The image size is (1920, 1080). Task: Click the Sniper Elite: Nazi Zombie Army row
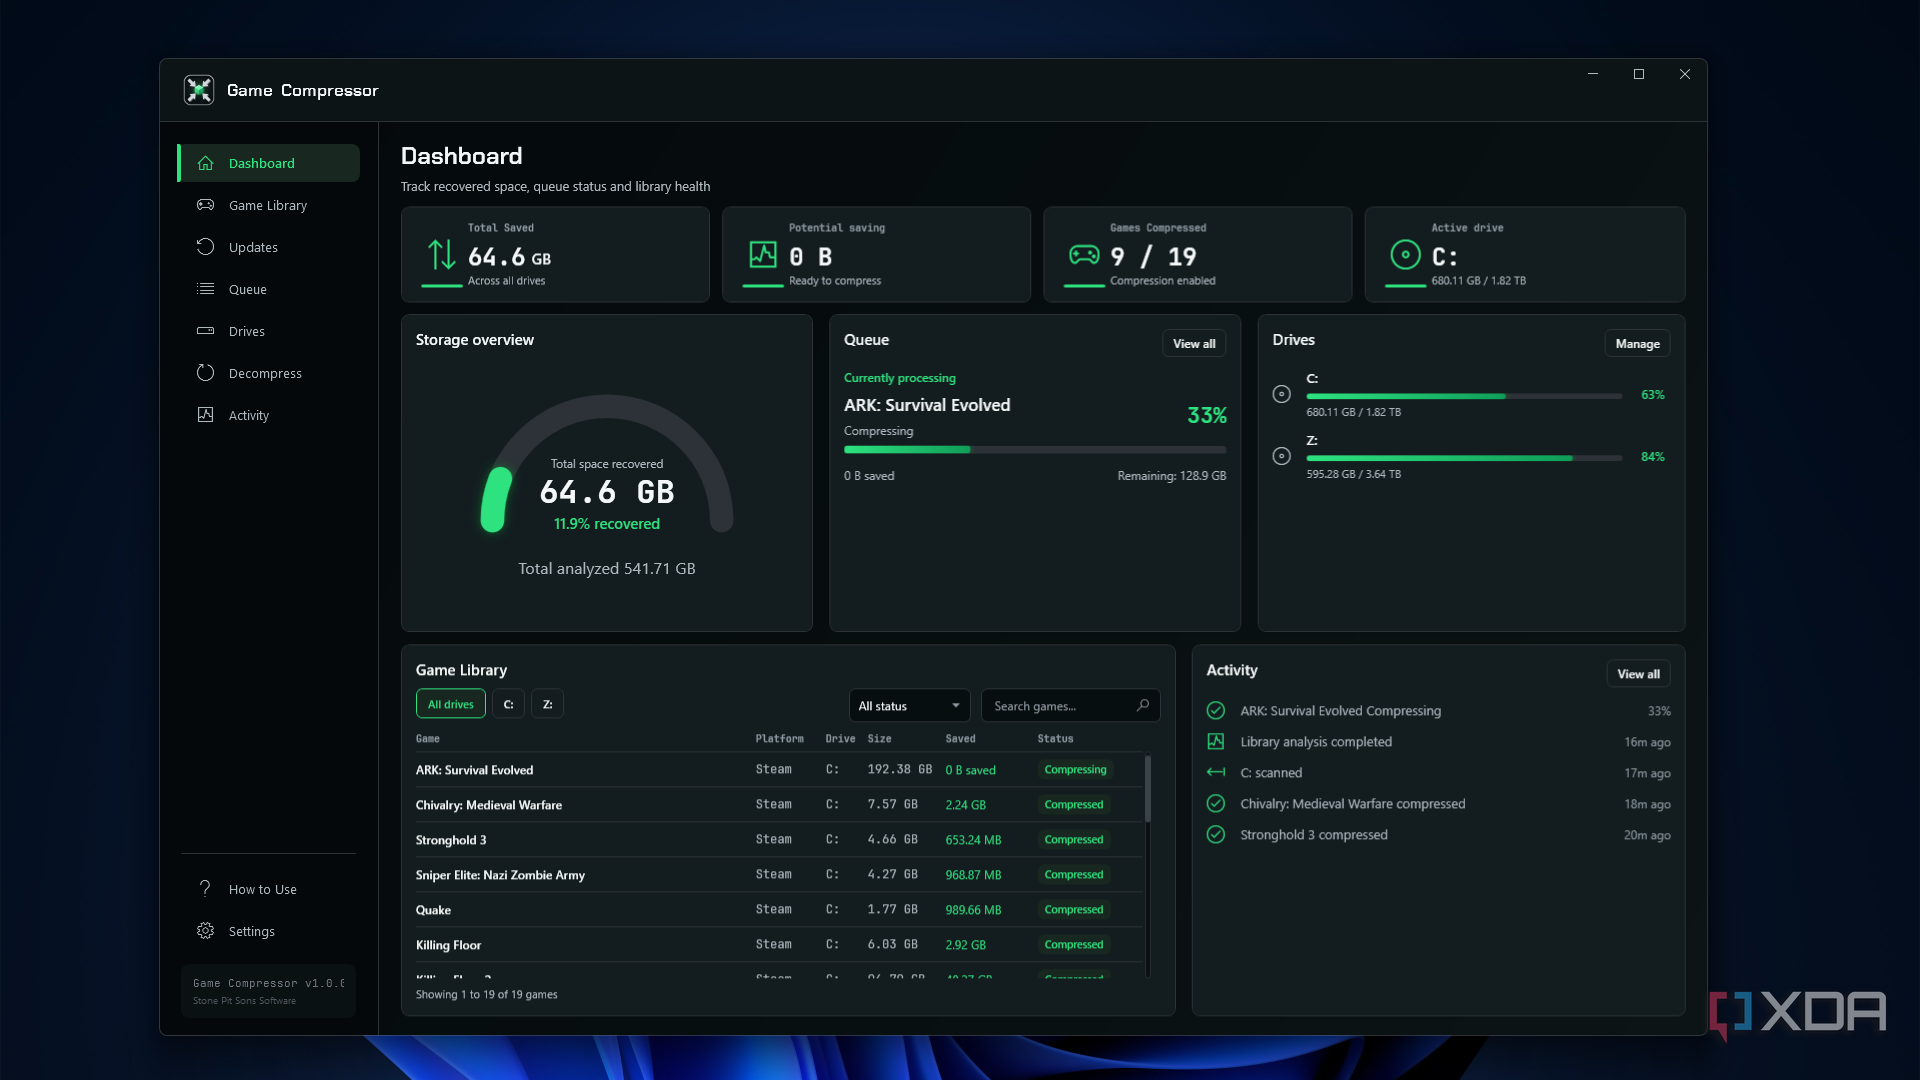pos(779,875)
